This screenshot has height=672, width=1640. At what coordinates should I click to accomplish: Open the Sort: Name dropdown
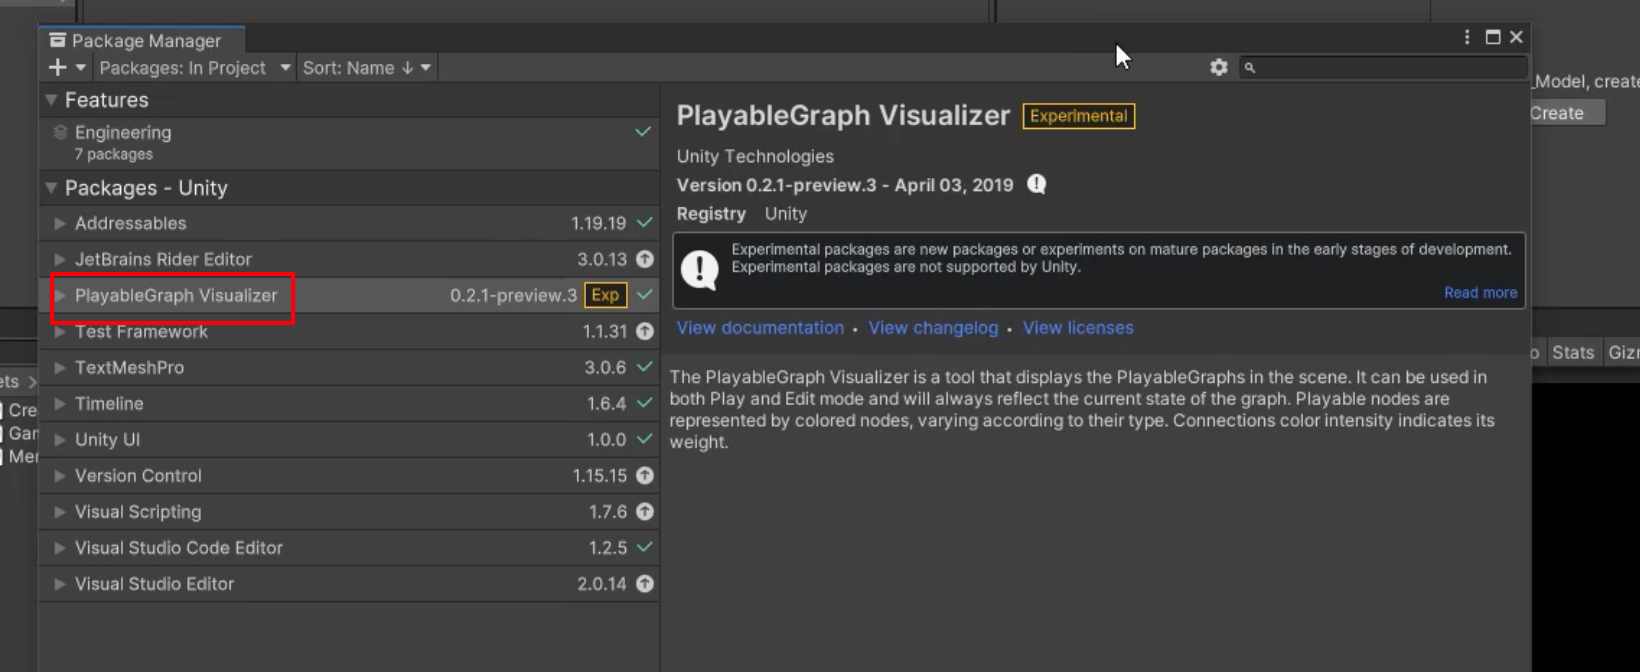tap(366, 67)
